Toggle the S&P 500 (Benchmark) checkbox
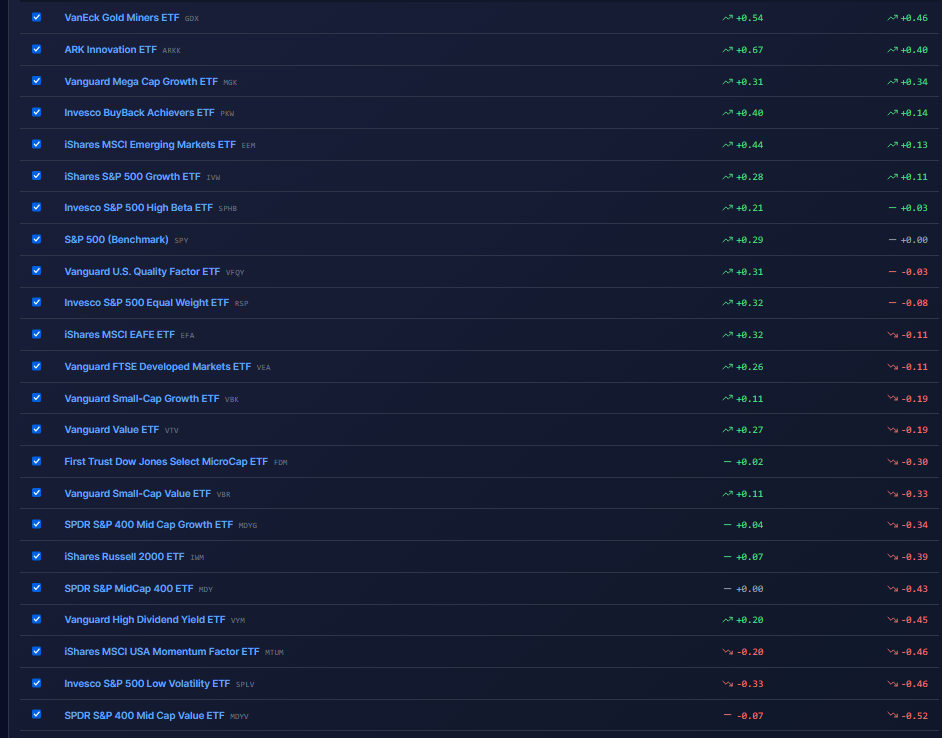942x738 pixels. pos(37,239)
